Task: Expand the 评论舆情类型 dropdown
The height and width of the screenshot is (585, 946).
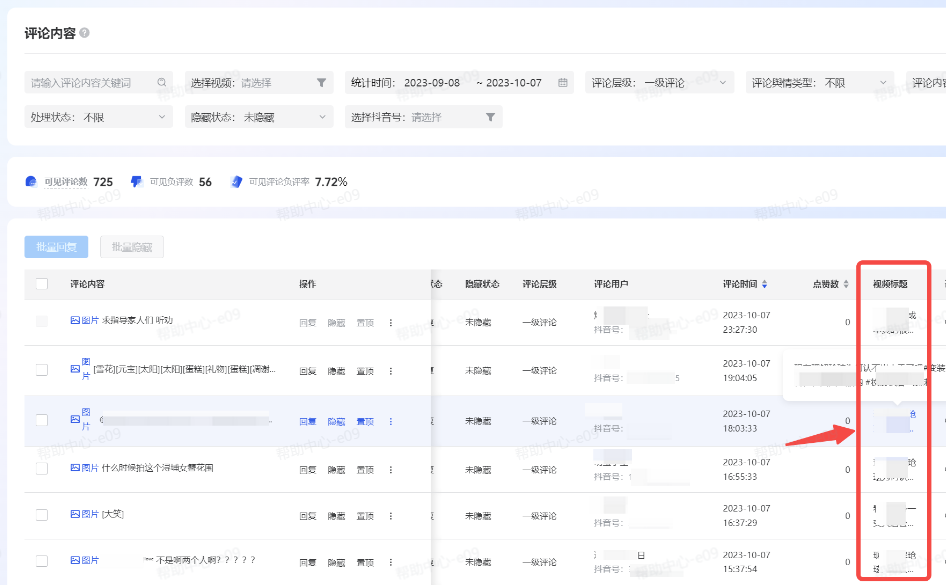Action: (x=820, y=82)
